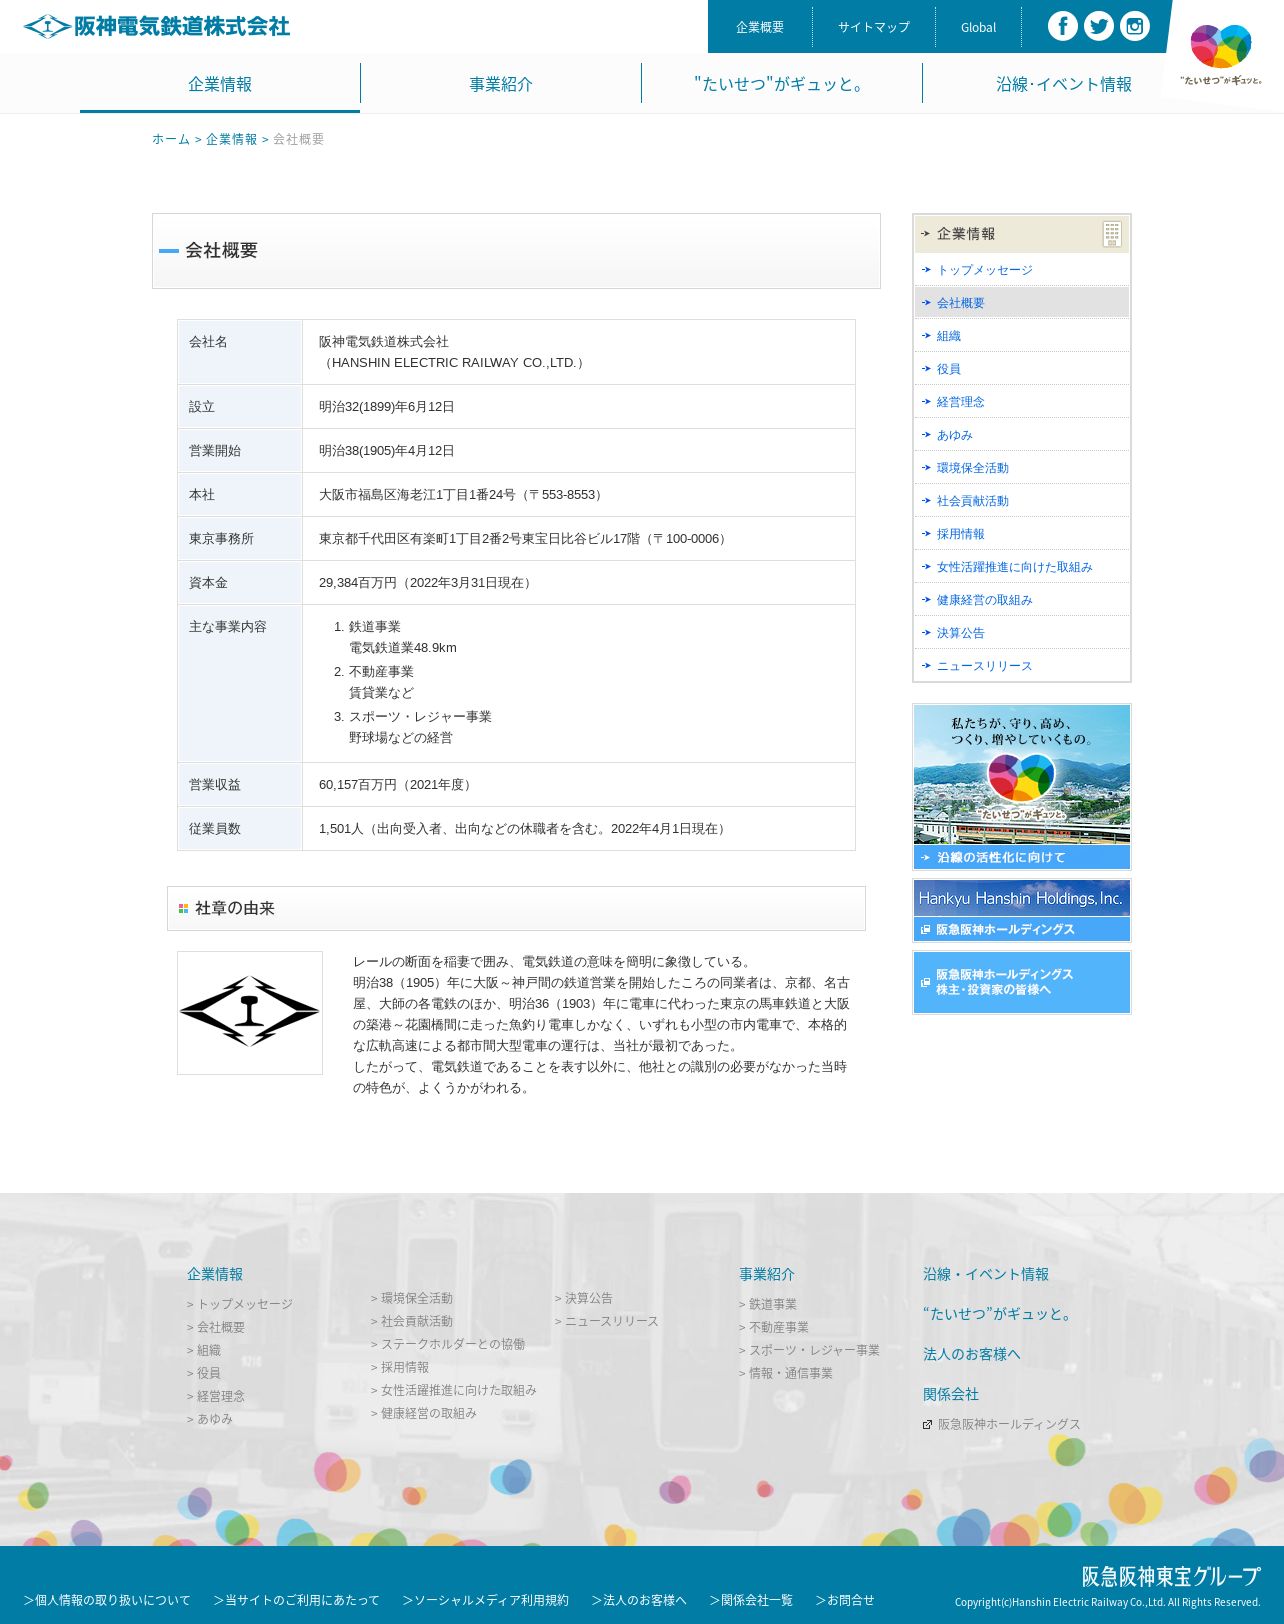Open 健康経営の取組み in sidebar menu
Image resolution: width=1284 pixels, height=1624 pixels.
coord(1021,600)
